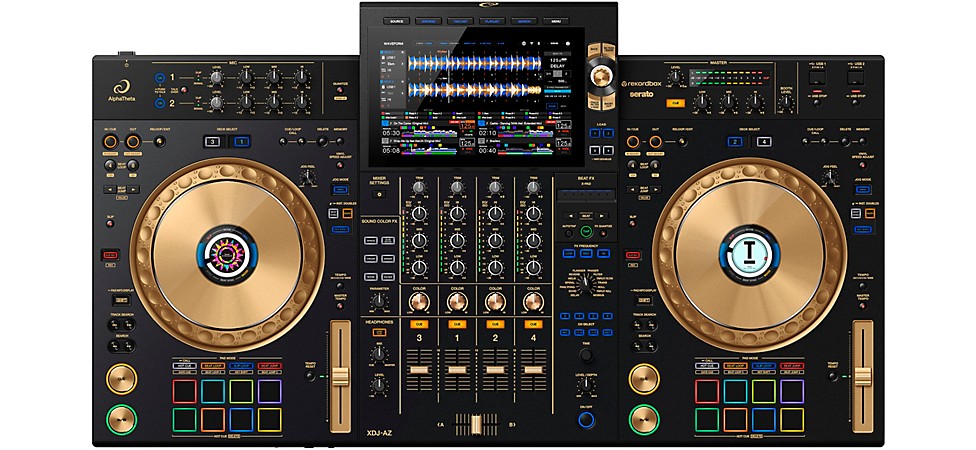Click the Beat FX LEVEL/DEPTH knob

(585, 385)
